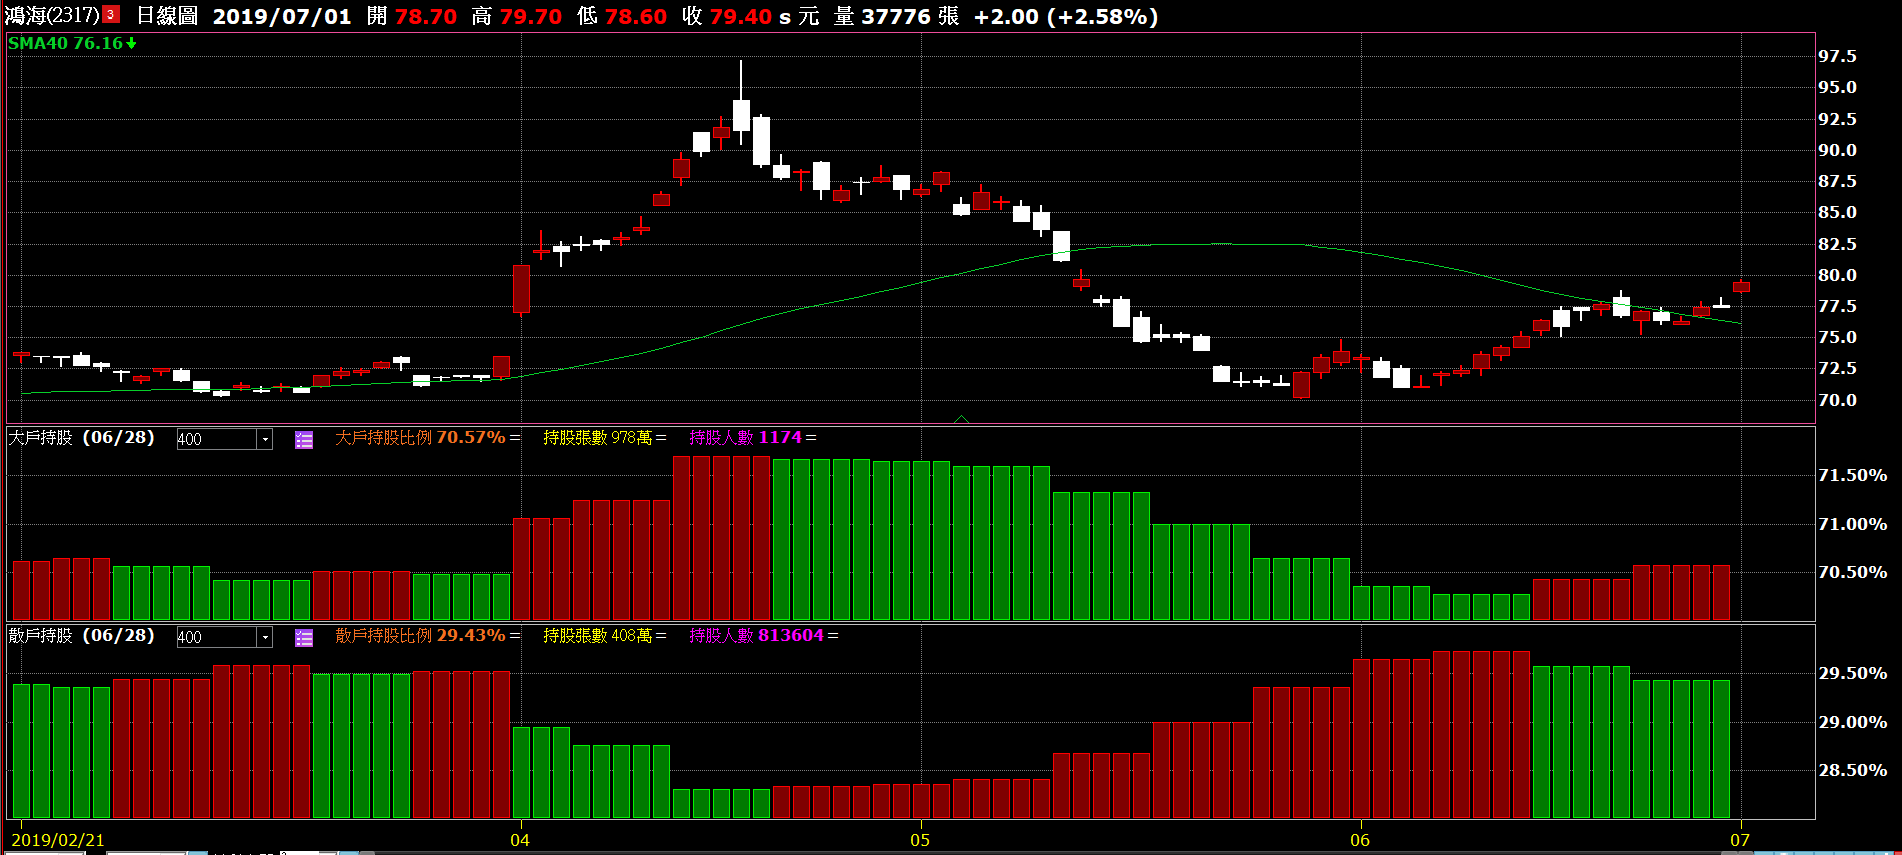Click the 大戶持股比例 70.57% label
Viewport: 1902px width, 855px height.
(420, 438)
